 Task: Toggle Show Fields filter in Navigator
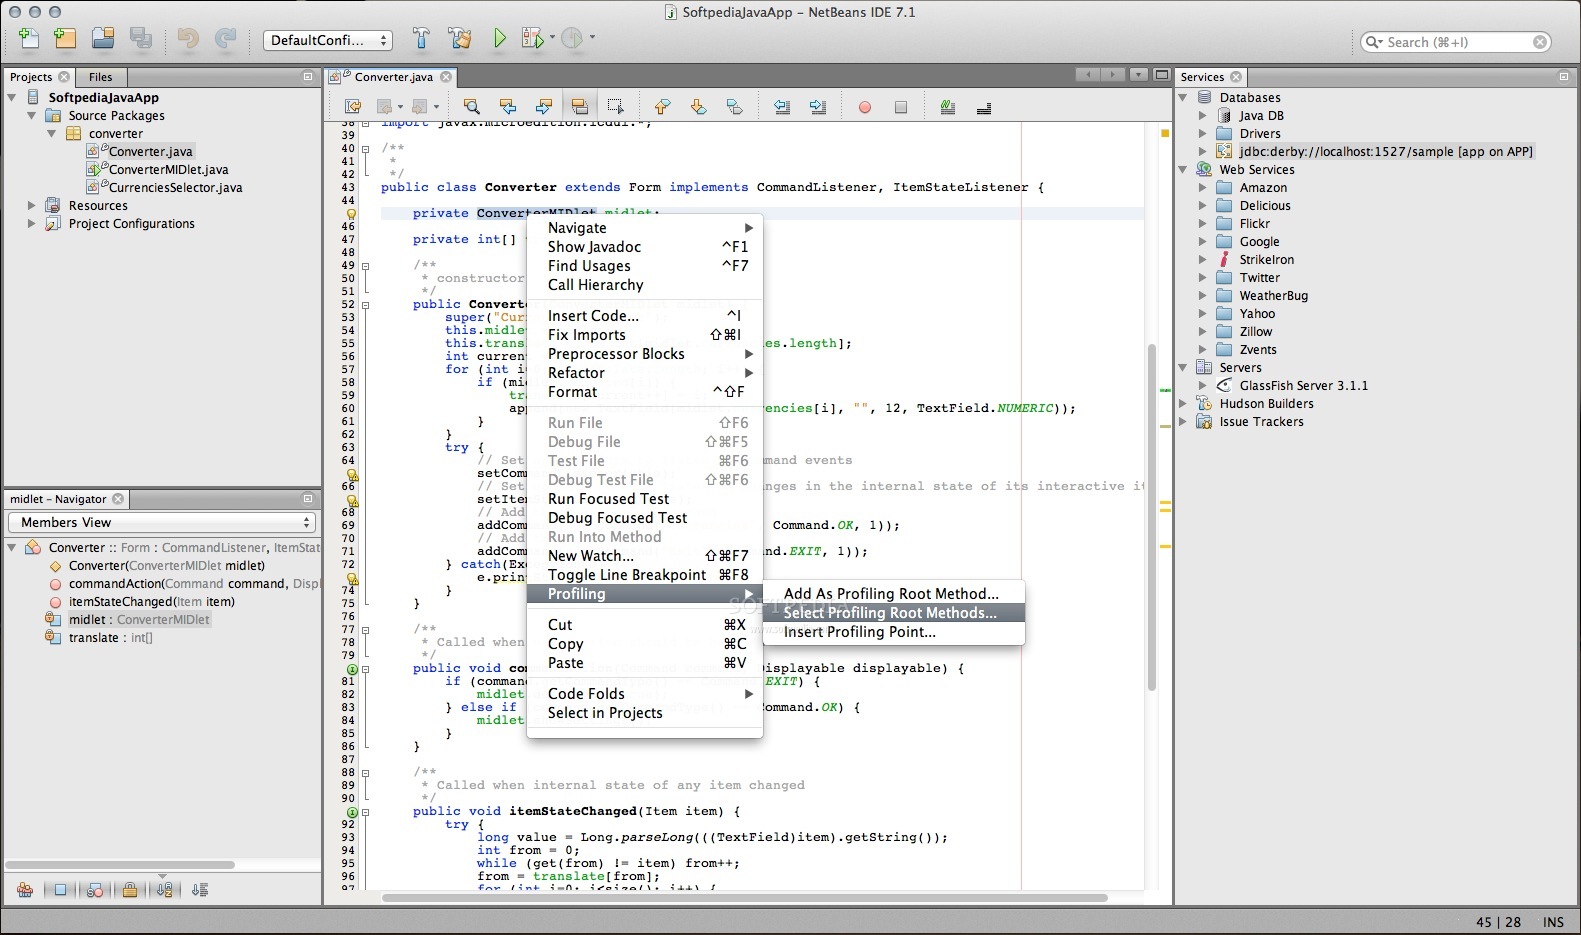point(60,889)
